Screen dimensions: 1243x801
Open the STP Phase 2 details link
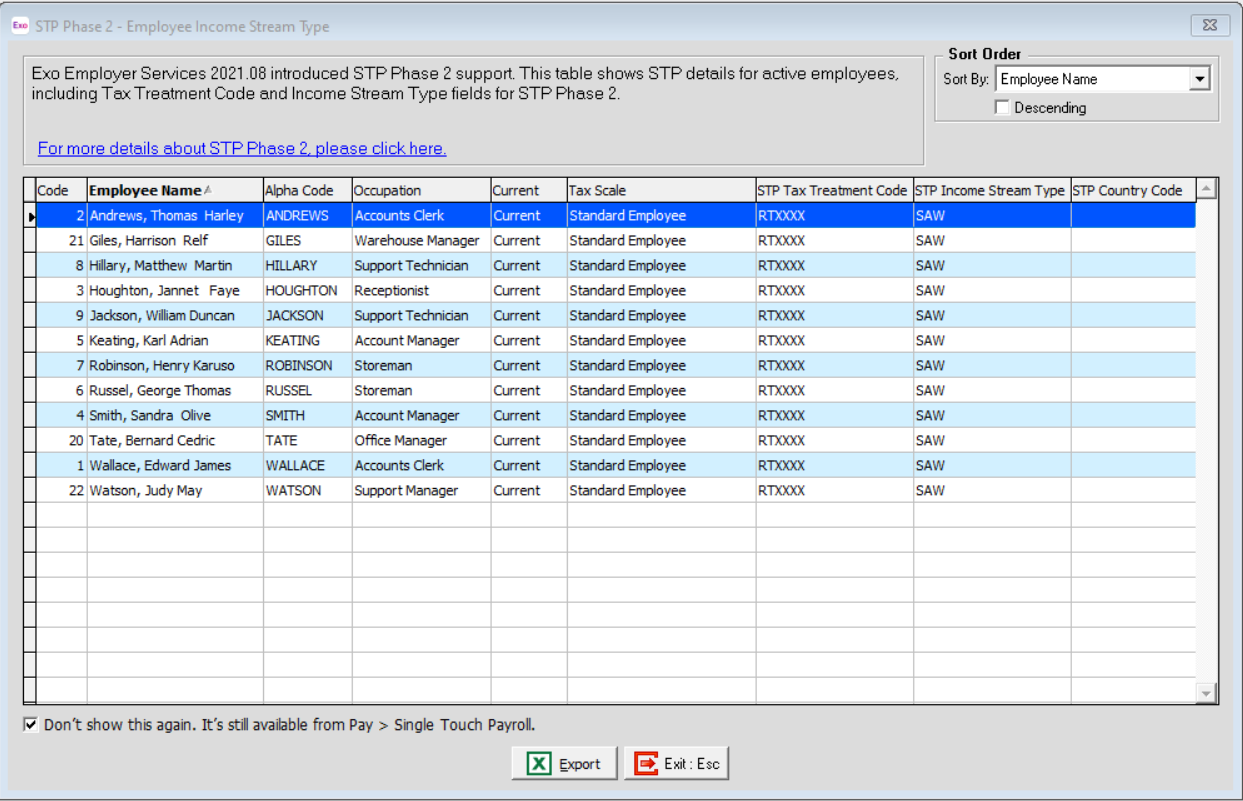pyautogui.click(x=242, y=149)
